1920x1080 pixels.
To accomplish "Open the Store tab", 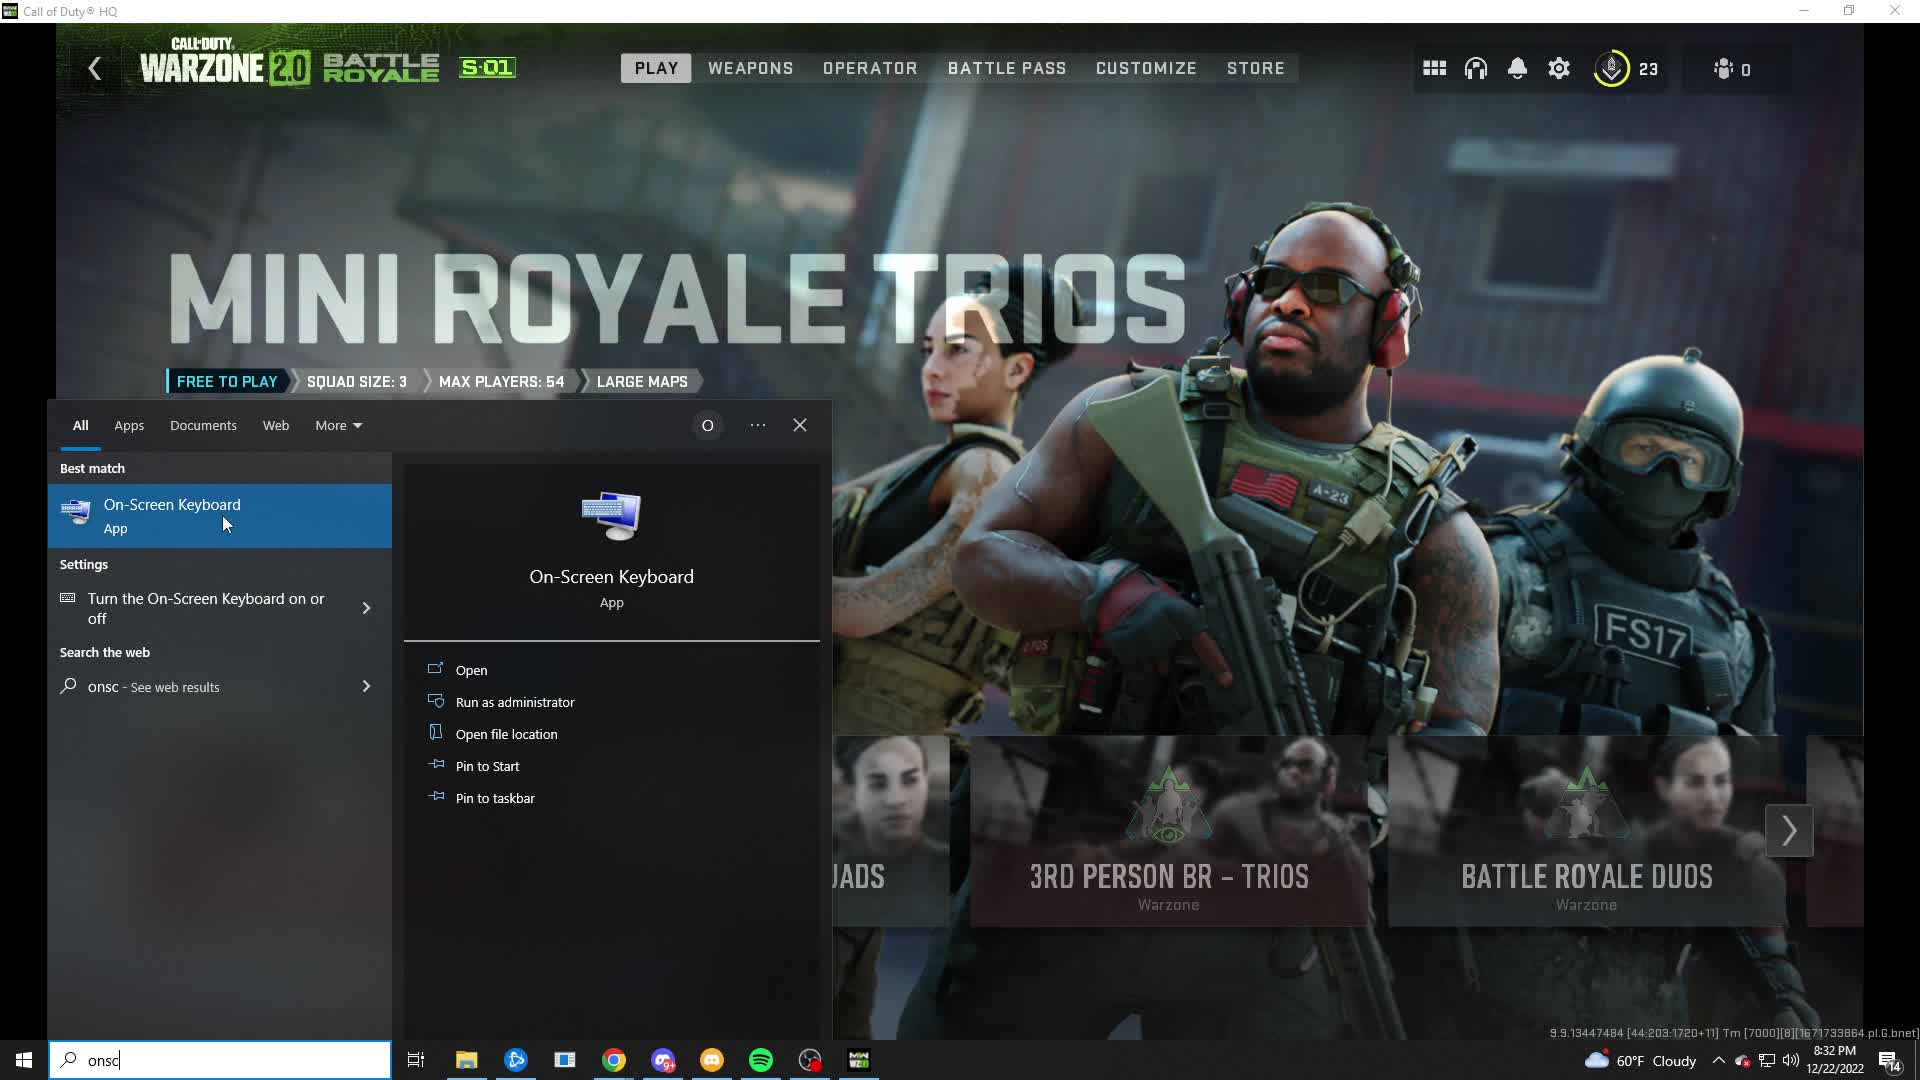I will point(1256,68).
